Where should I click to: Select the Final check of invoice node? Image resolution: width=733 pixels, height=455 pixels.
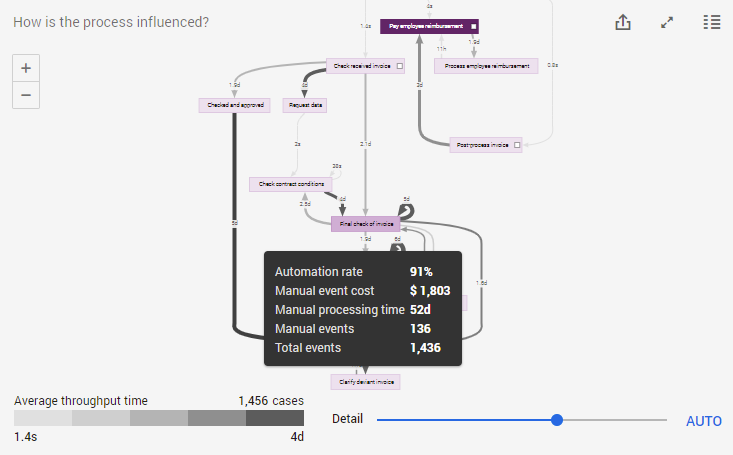coord(365,224)
